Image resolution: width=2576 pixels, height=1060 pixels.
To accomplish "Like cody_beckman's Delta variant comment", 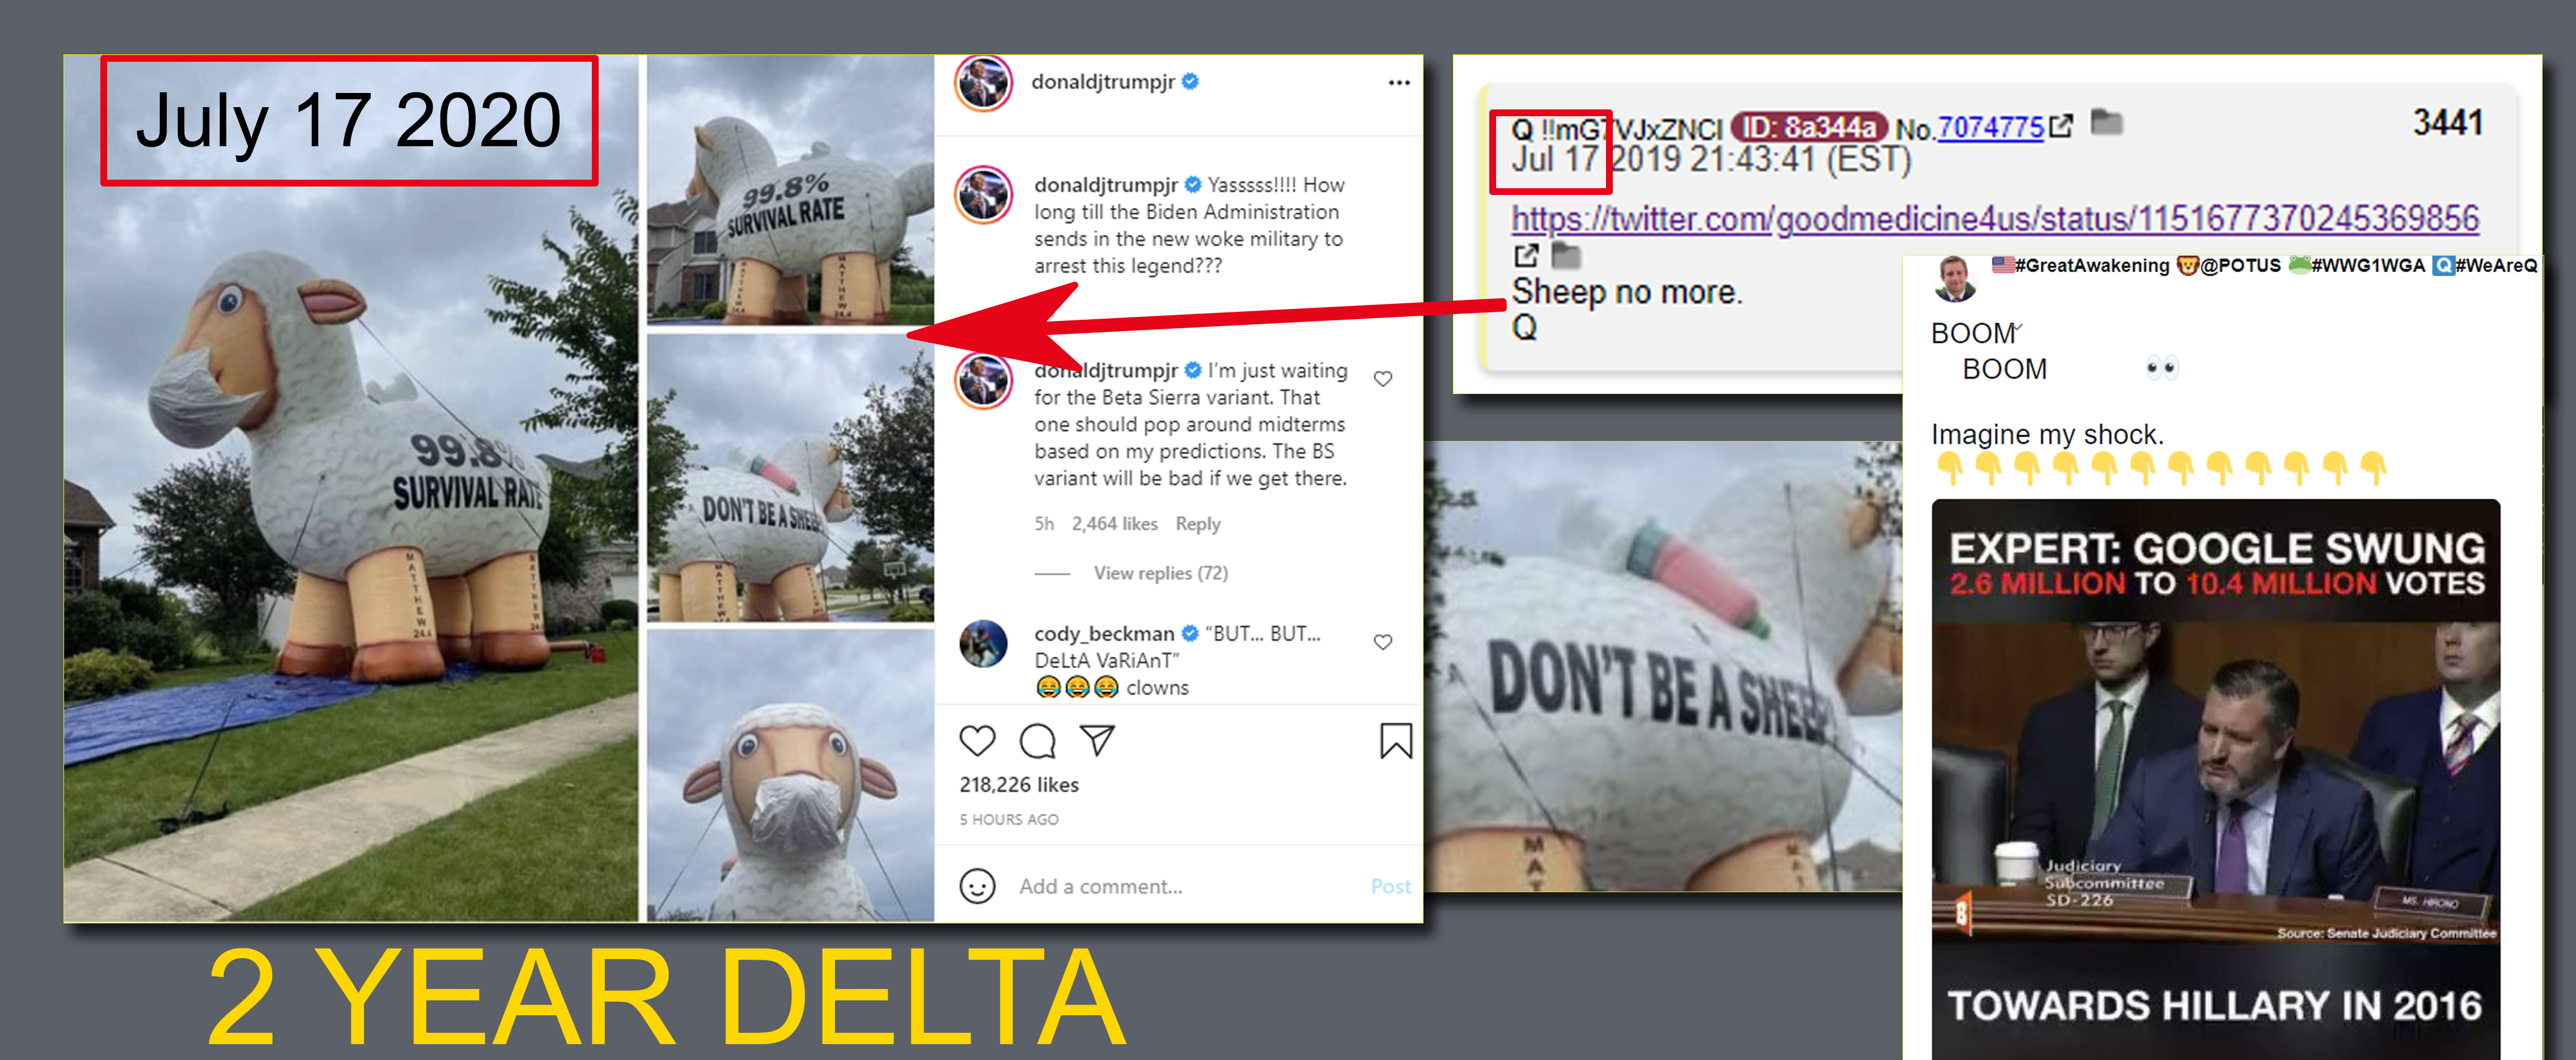I will [x=1383, y=642].
